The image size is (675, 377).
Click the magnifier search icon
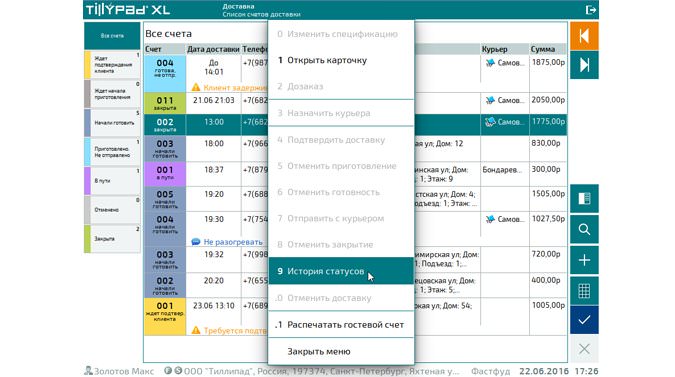(x=584, y=229)
